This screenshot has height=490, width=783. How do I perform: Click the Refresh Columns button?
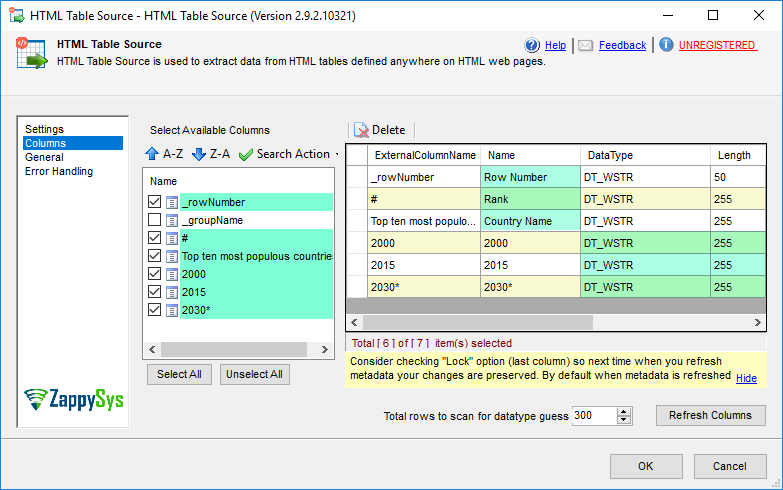coord(711,416)
